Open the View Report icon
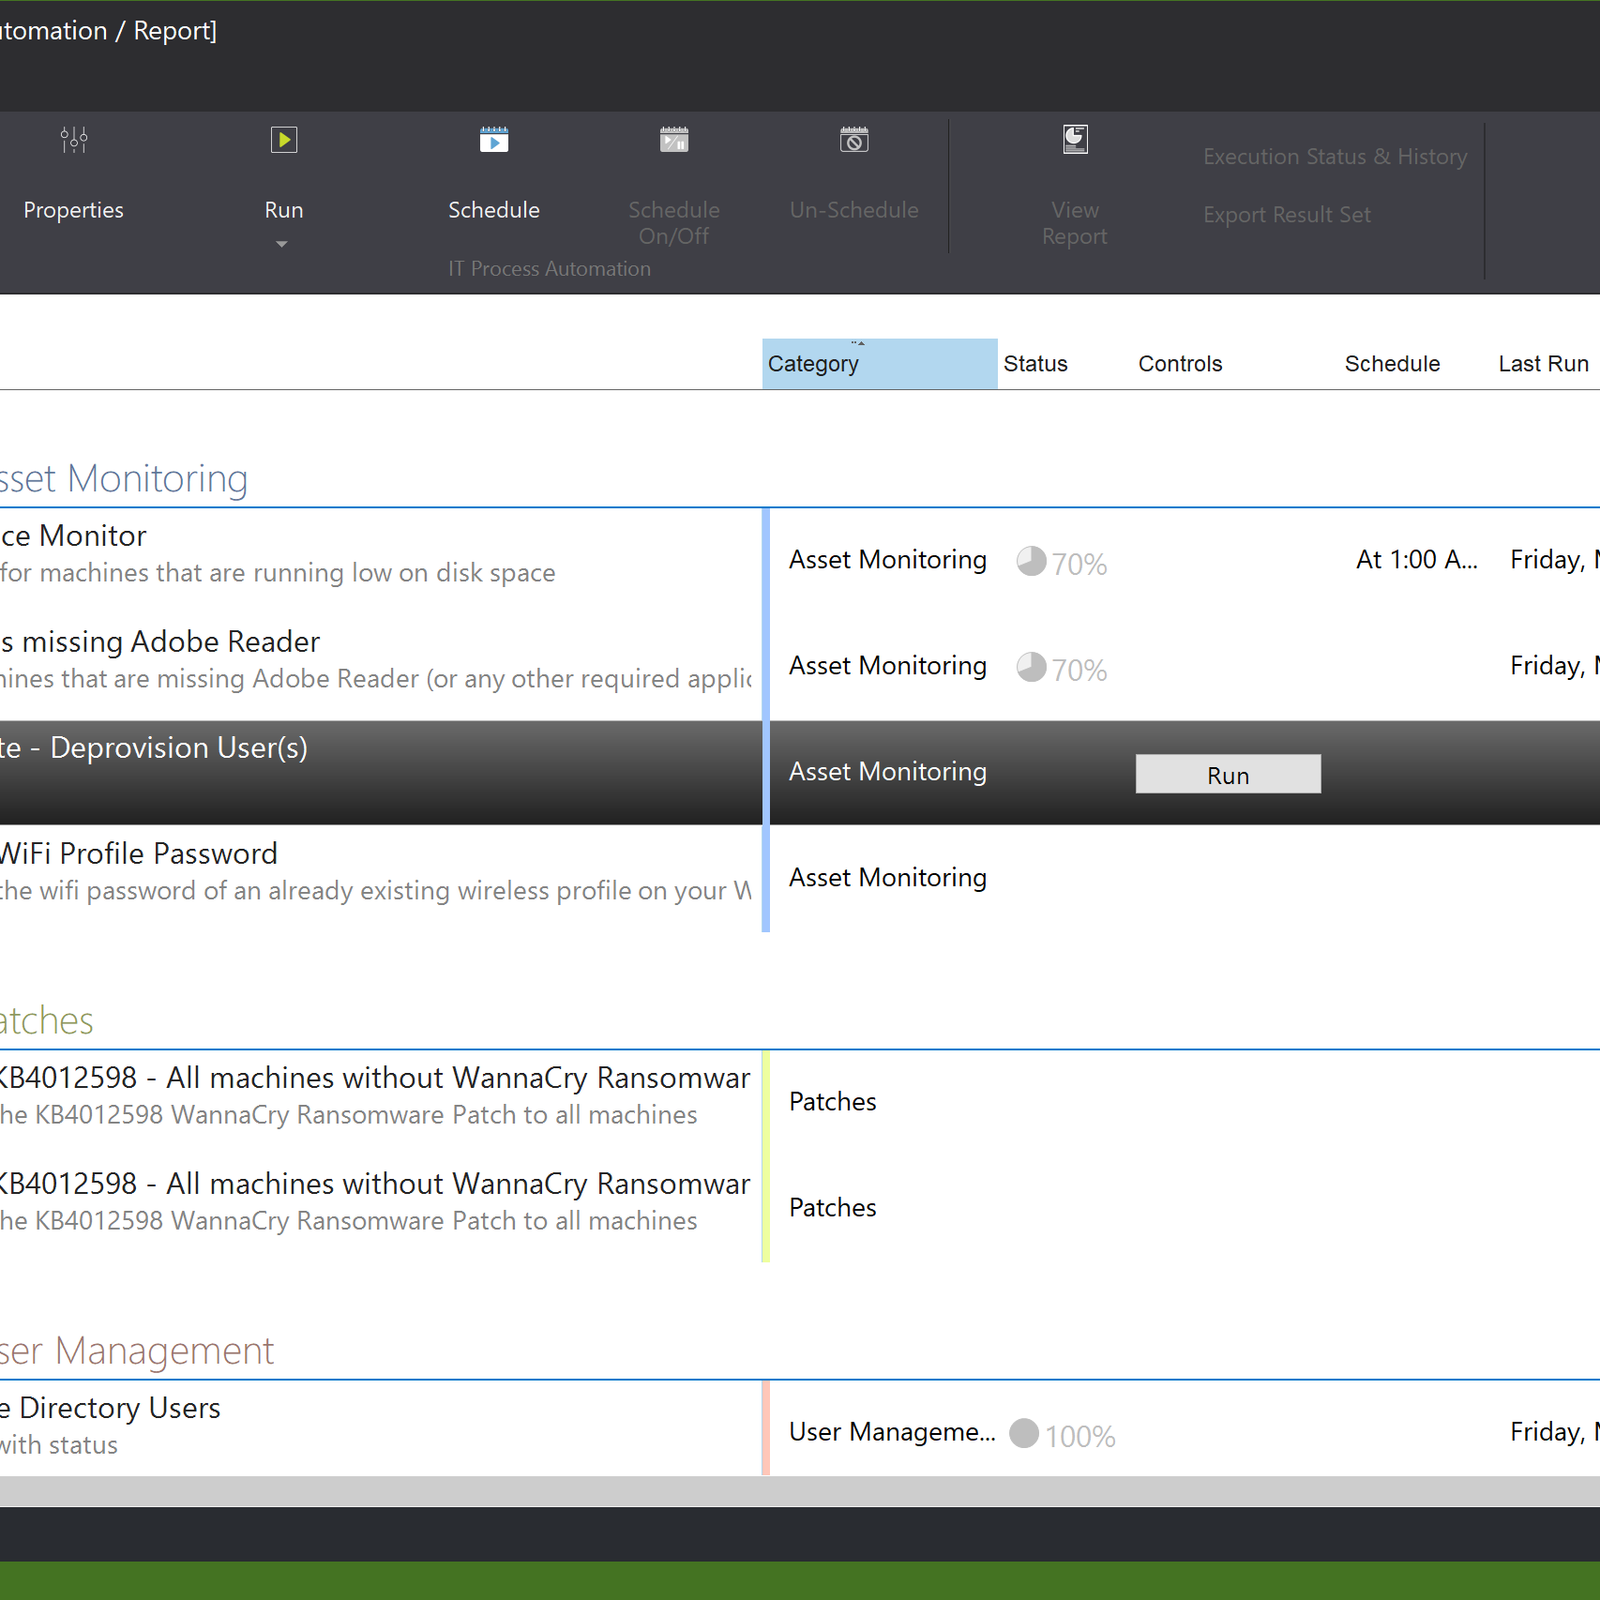Viewport: 1600px width, 1600px height. click(1075, 140)
